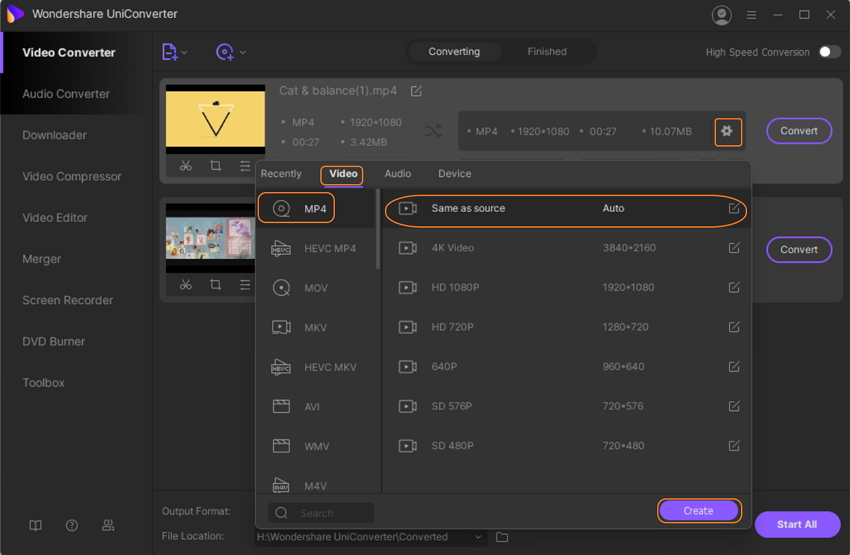The width and height of the screenshot is (850, 555).
Task: Click the second video collage thumbnail
Action: 210,238
